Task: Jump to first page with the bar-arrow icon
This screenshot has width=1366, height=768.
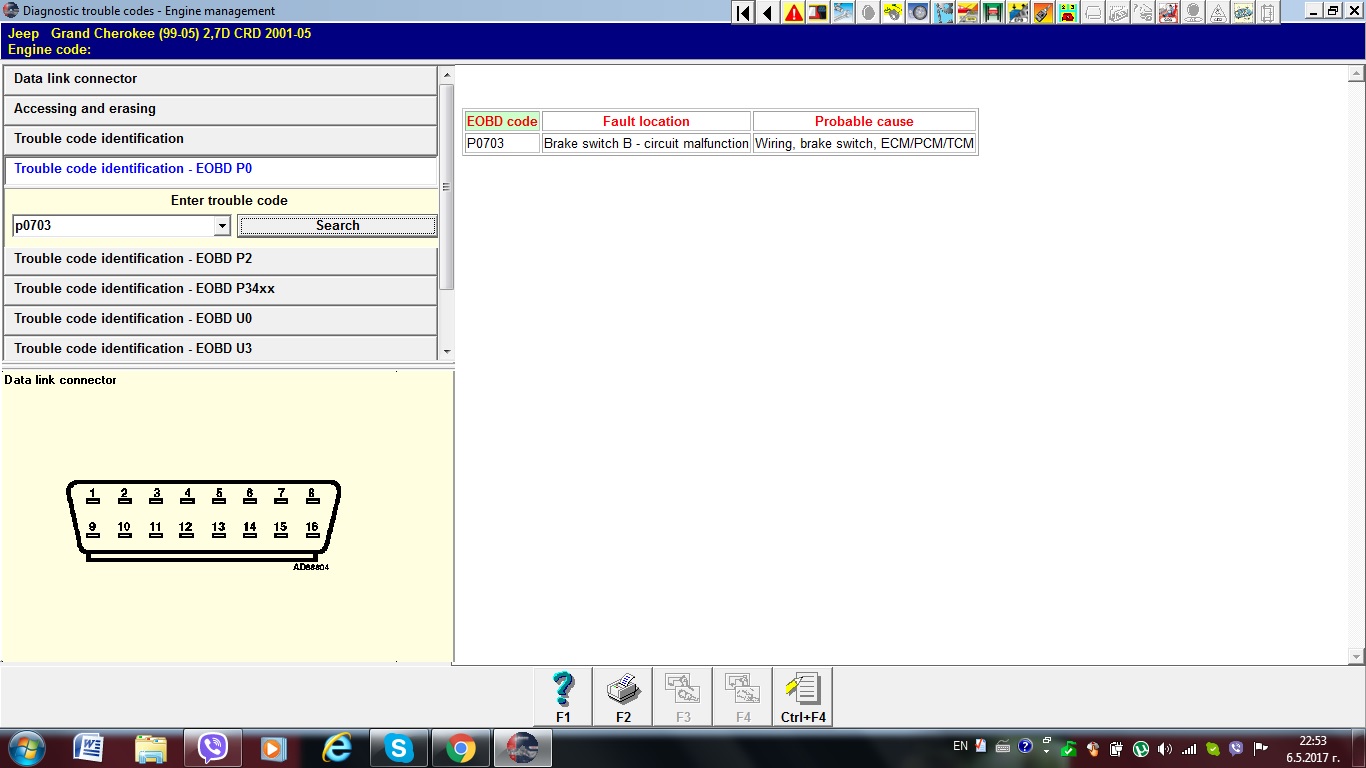Action: point(743,12)
